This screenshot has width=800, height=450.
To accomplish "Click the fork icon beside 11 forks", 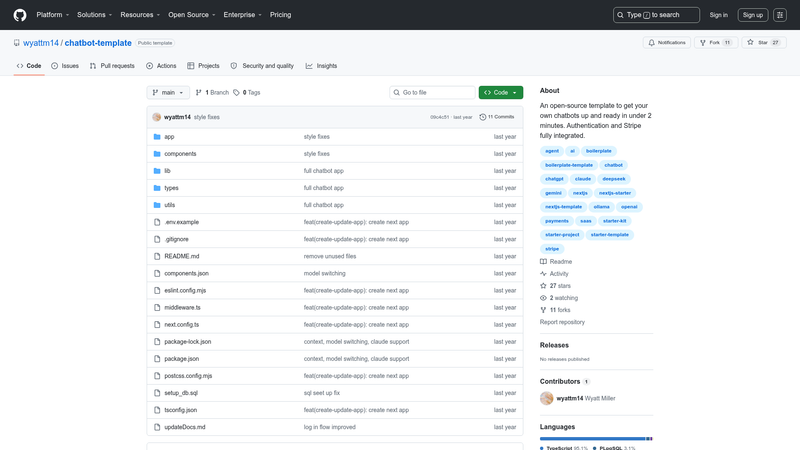I will [543, 310].
